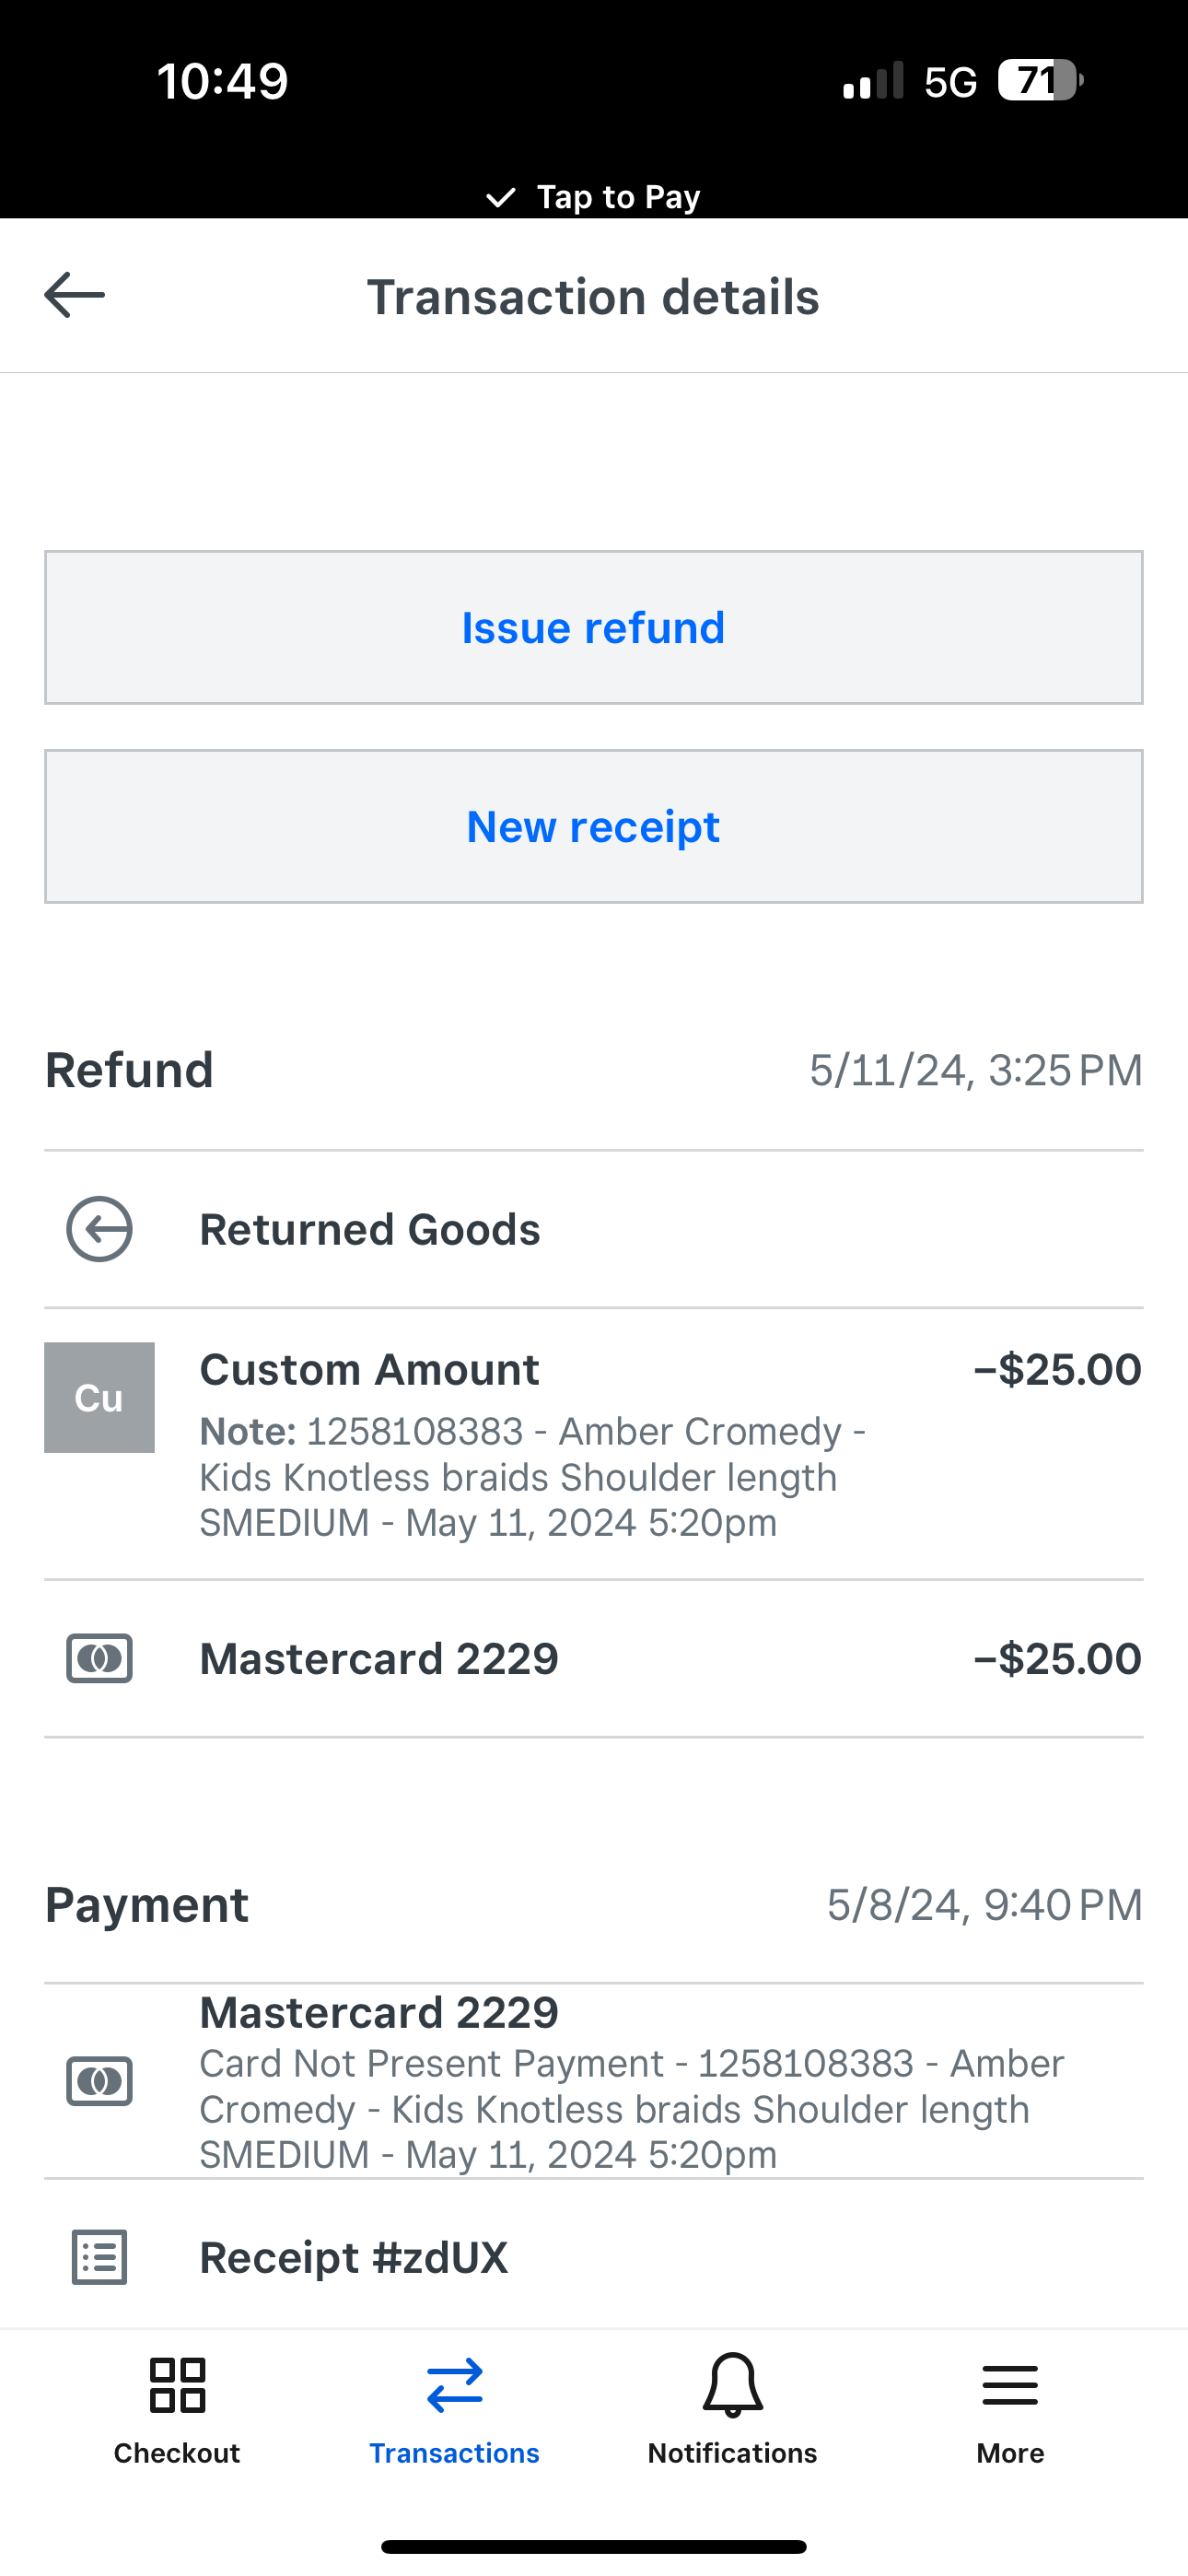This screenshot has height=2576, width=1188.
Task: Open Receipt #zdUX
Action: (x=354, y=2258)
